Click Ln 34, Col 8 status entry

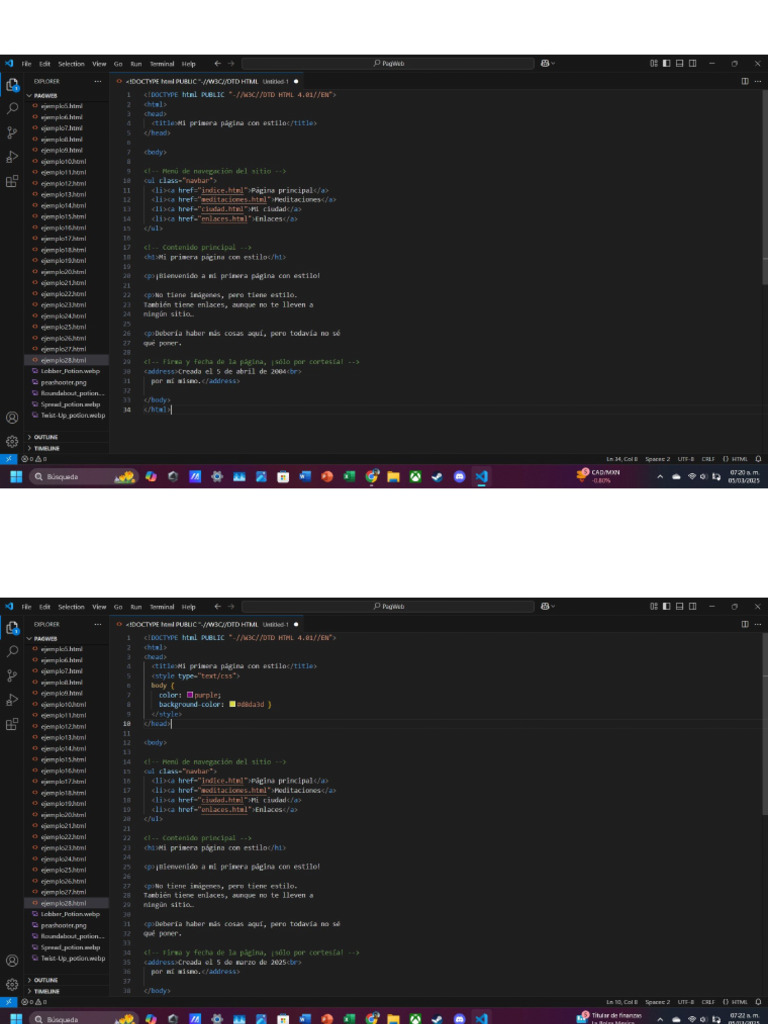(x=622, y=458)
